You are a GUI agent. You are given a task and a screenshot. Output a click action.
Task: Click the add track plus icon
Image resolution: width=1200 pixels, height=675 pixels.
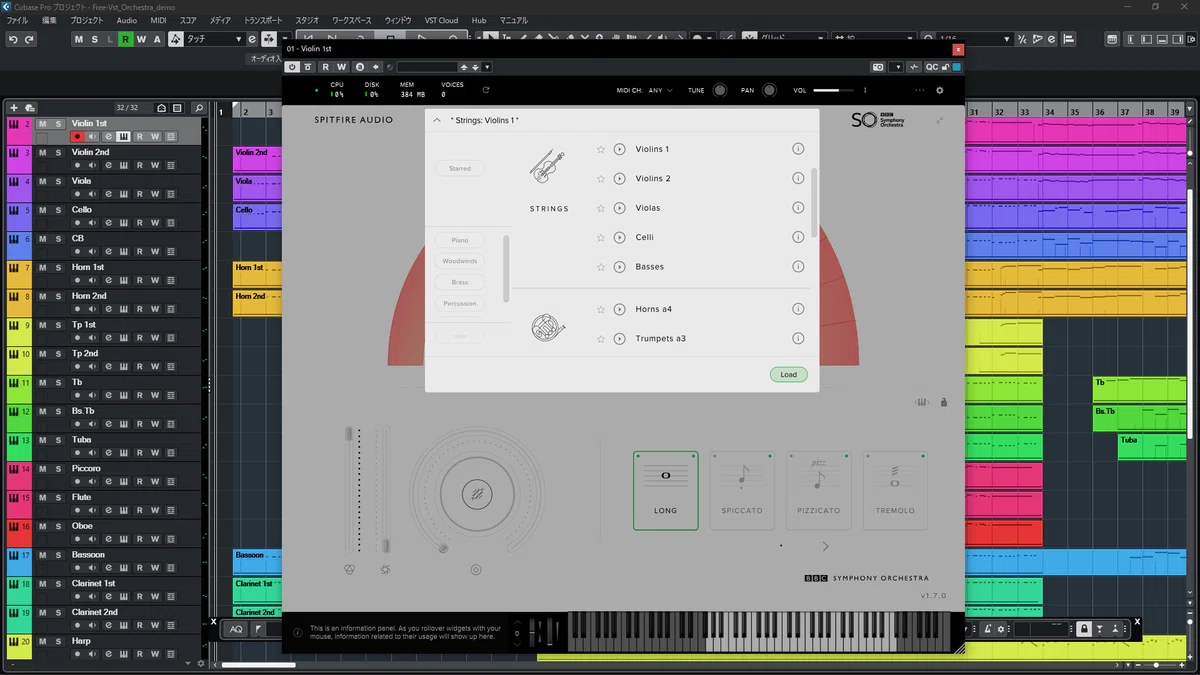point(14,108)
